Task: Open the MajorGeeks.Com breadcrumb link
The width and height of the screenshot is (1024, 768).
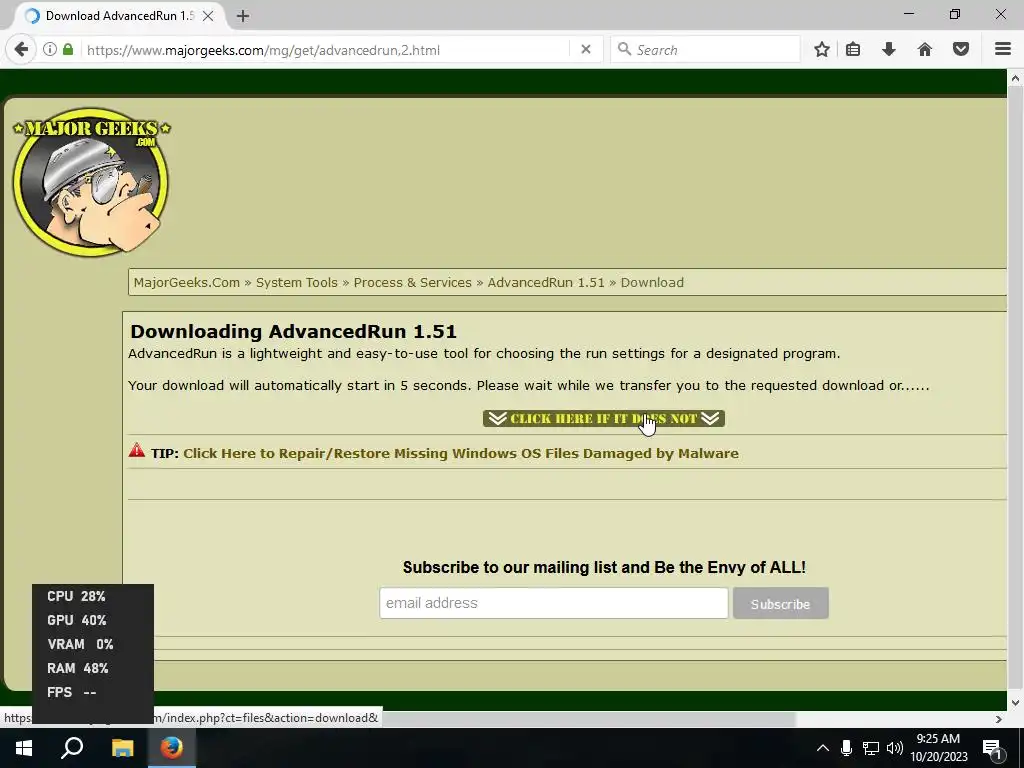Action: 187,283
